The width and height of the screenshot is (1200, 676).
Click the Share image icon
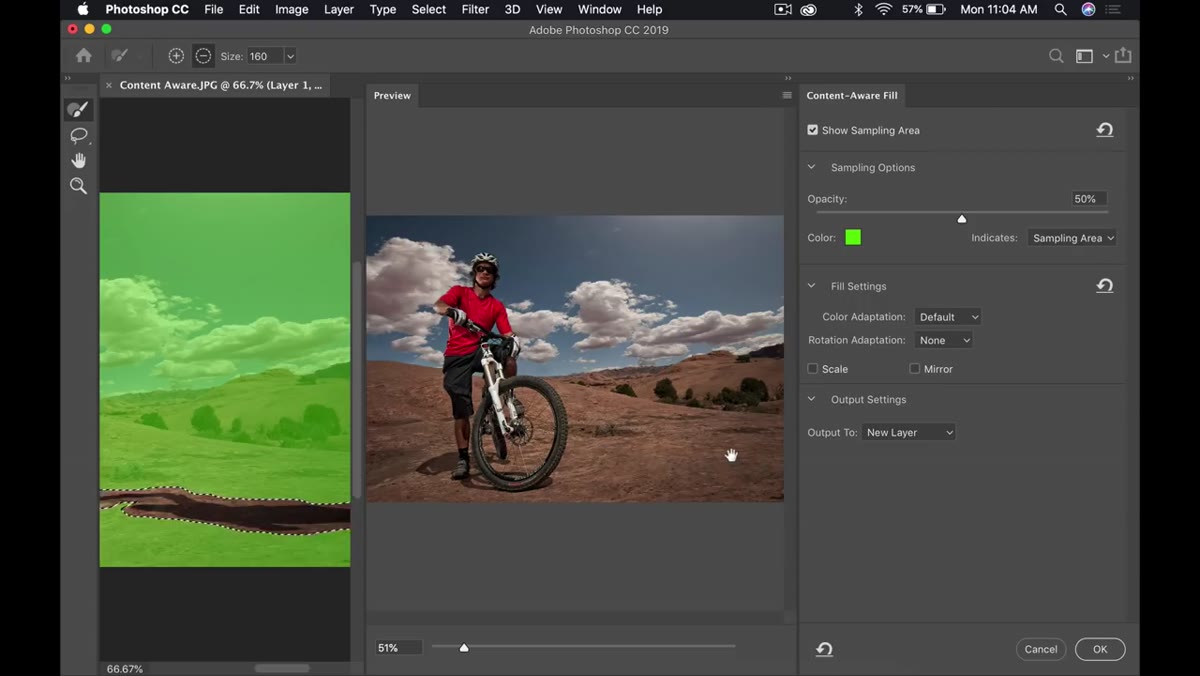tap(1123, 56)
